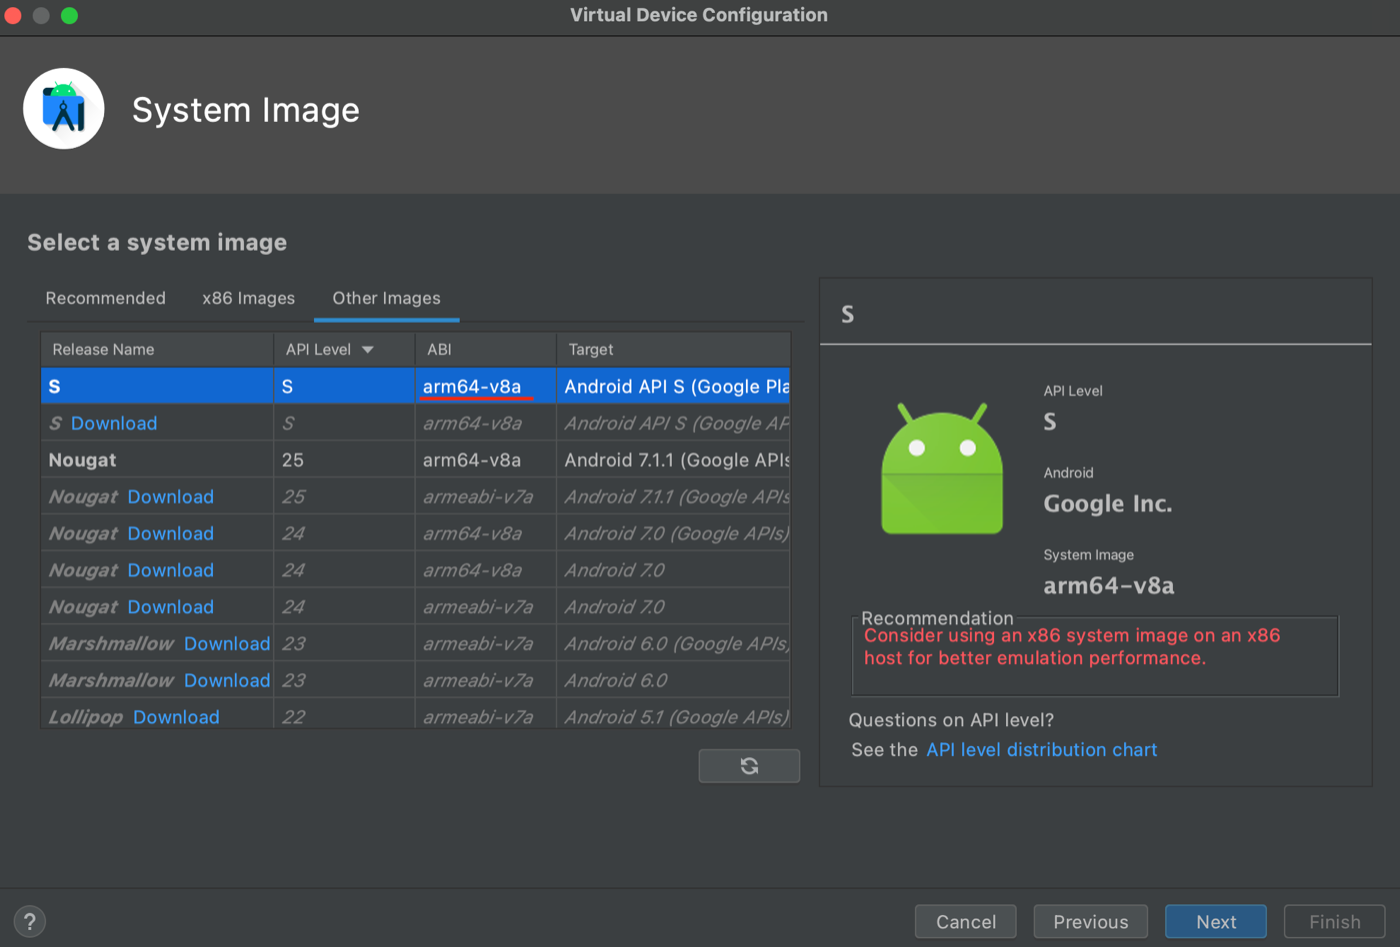Click the ABI column header
The height and width of the screenshot is (947, 1400).
(485, 349)
